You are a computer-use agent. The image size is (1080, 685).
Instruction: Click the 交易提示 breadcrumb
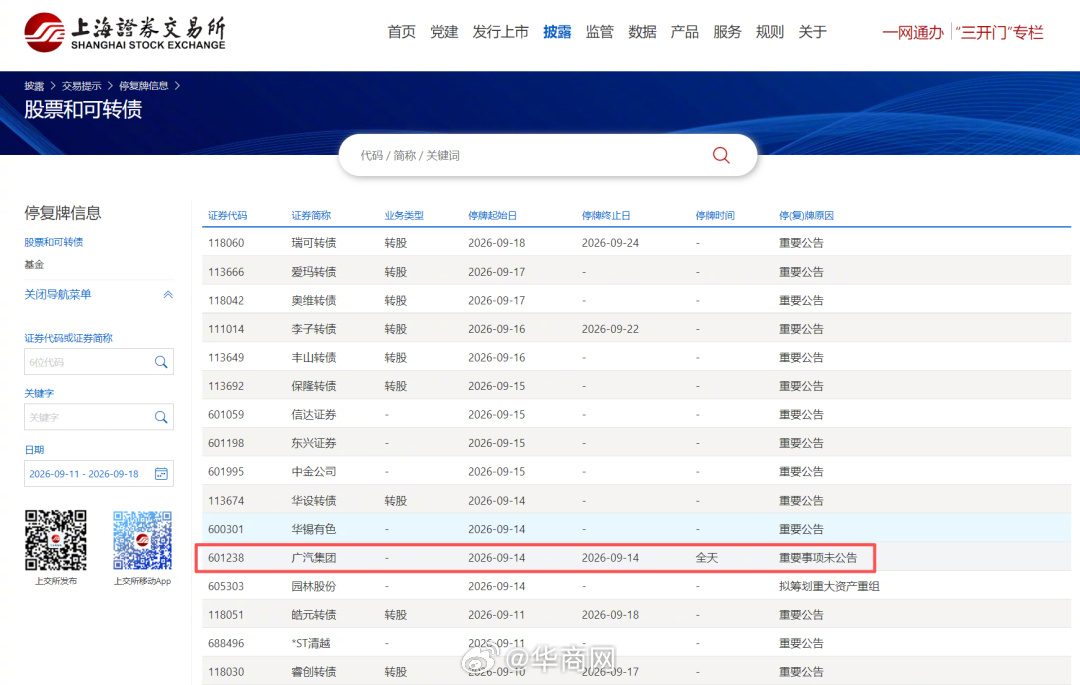tap(81, 86)
